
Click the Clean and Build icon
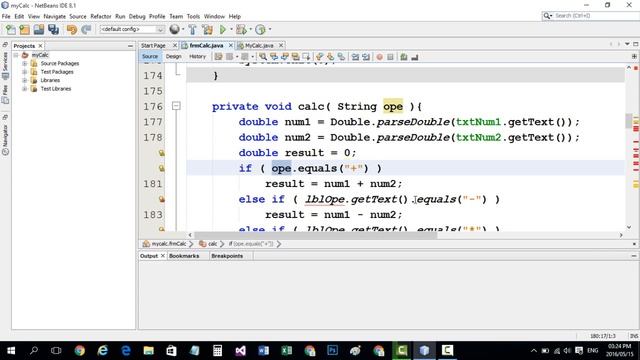click(x=207, y=29)
